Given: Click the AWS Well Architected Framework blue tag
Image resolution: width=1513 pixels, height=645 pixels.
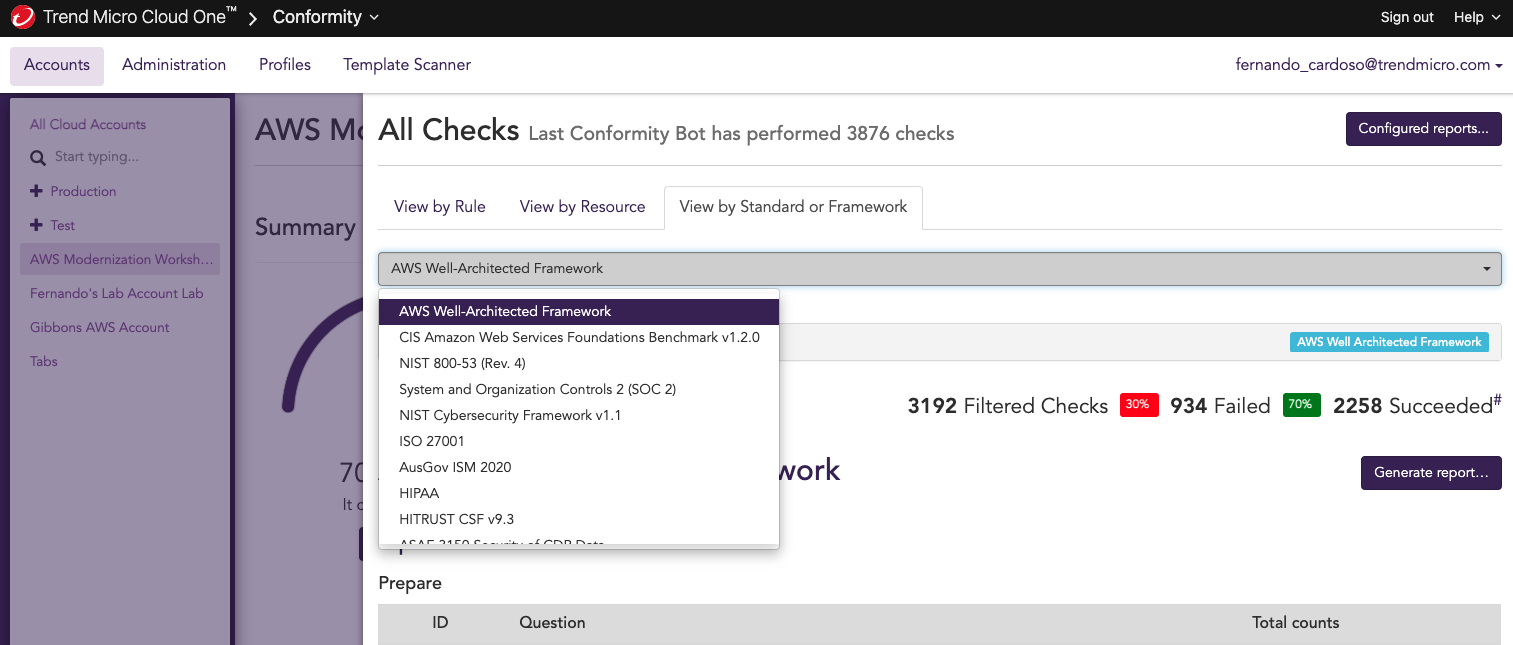Looking at the screenshot, I should pos(1388,342).
